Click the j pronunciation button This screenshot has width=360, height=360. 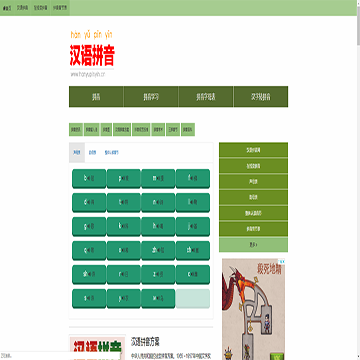coord(193,227)
